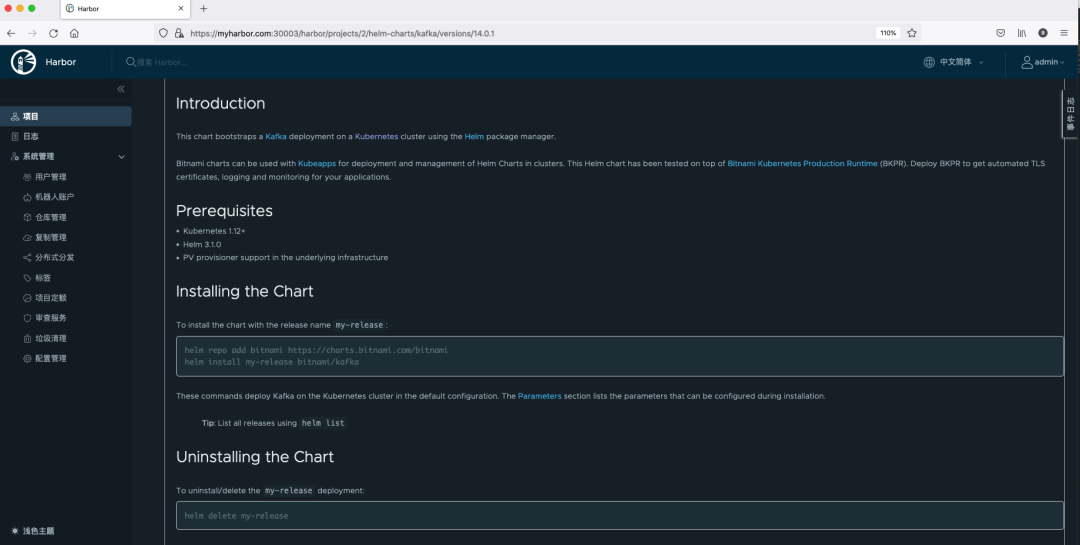Viewport: 1080px width, 545px height.
Task: Click the admin user avatar icon
Action: click(1026, 62)
